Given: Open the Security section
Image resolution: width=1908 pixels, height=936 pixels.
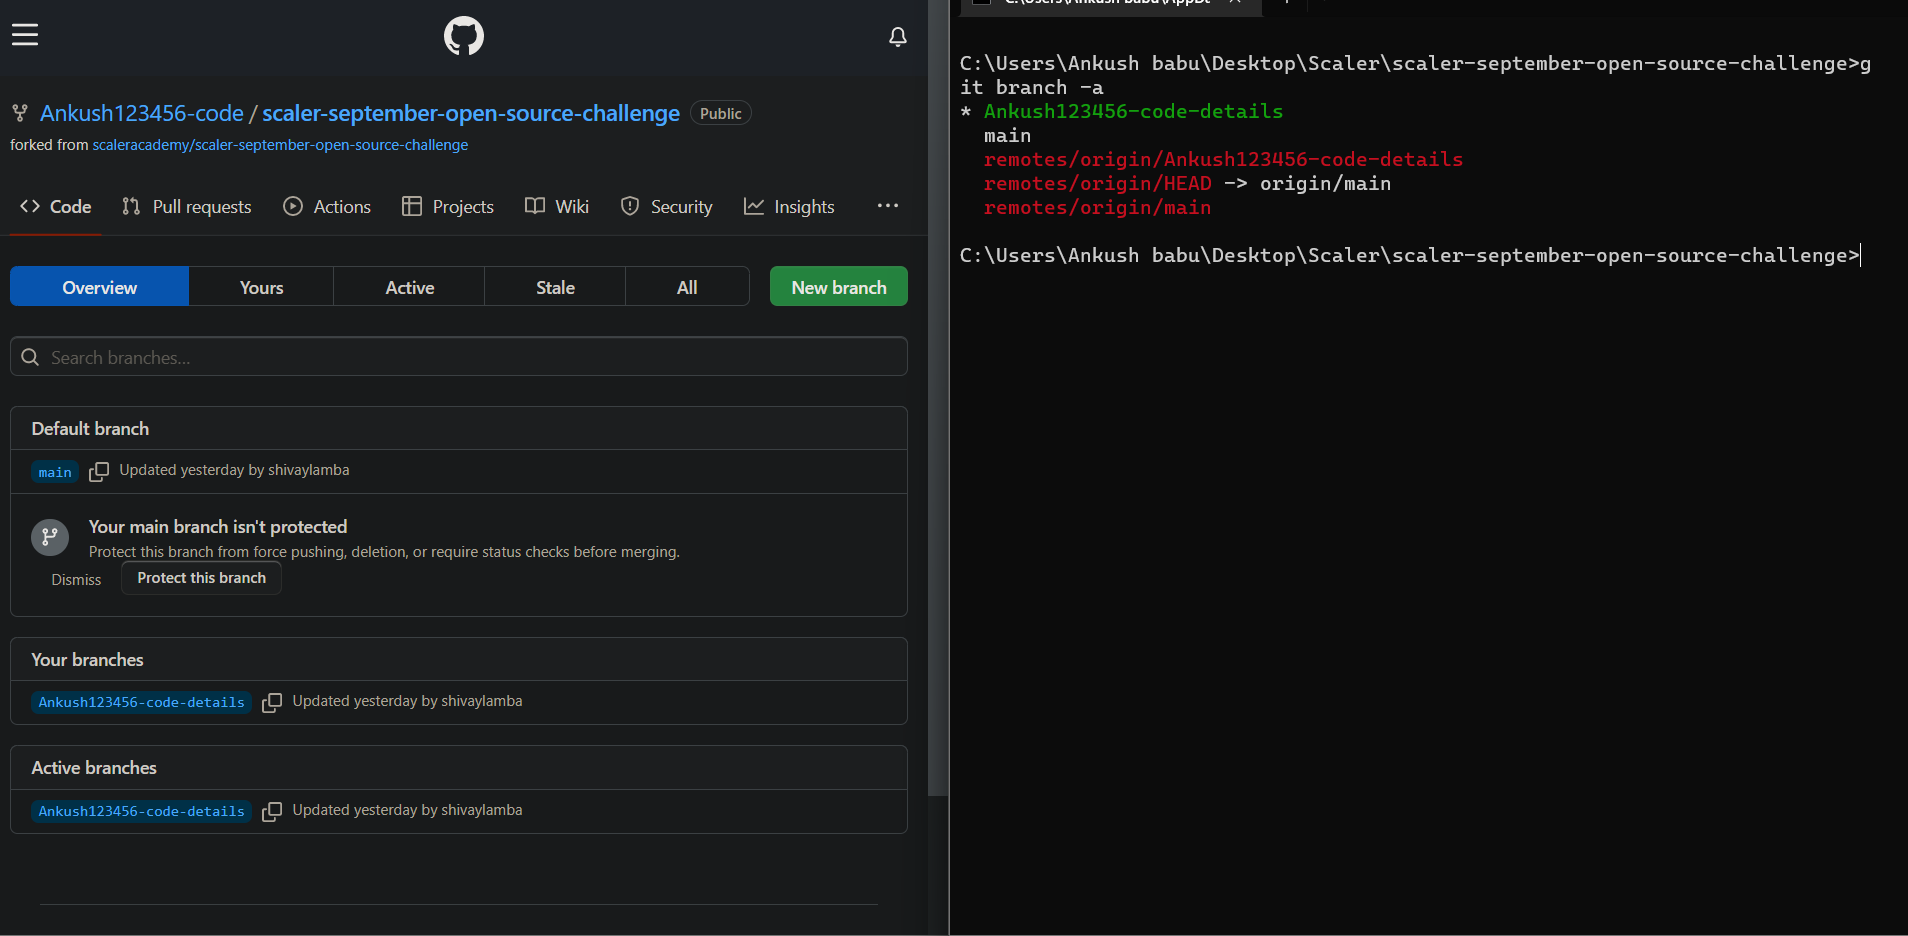Looking at the screenshot, I should click(666, 206).
